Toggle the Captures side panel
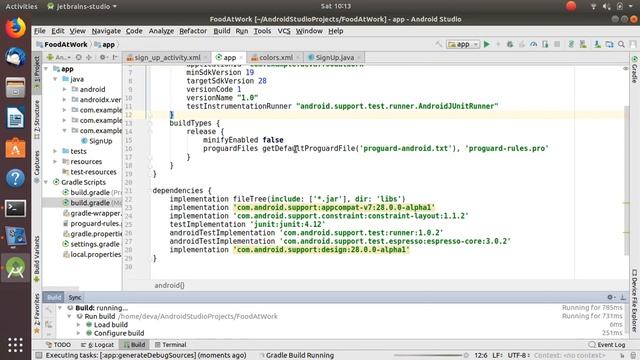The height and width of the screenshot is (360, 640). coord(37,166)
